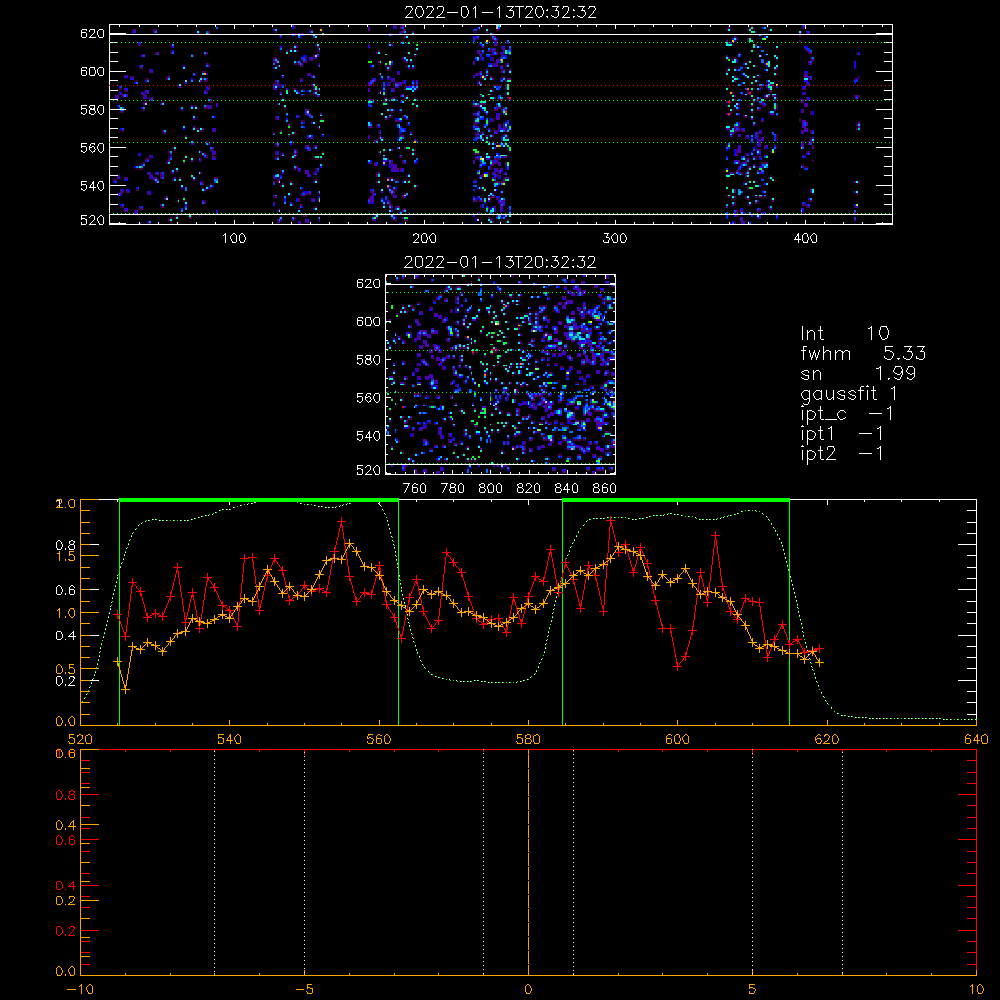This screenshot has width=1000, height=1000.
Task: Click the orange '0.5' y-axis label in profile plot
Action: [x=66, y=669]
